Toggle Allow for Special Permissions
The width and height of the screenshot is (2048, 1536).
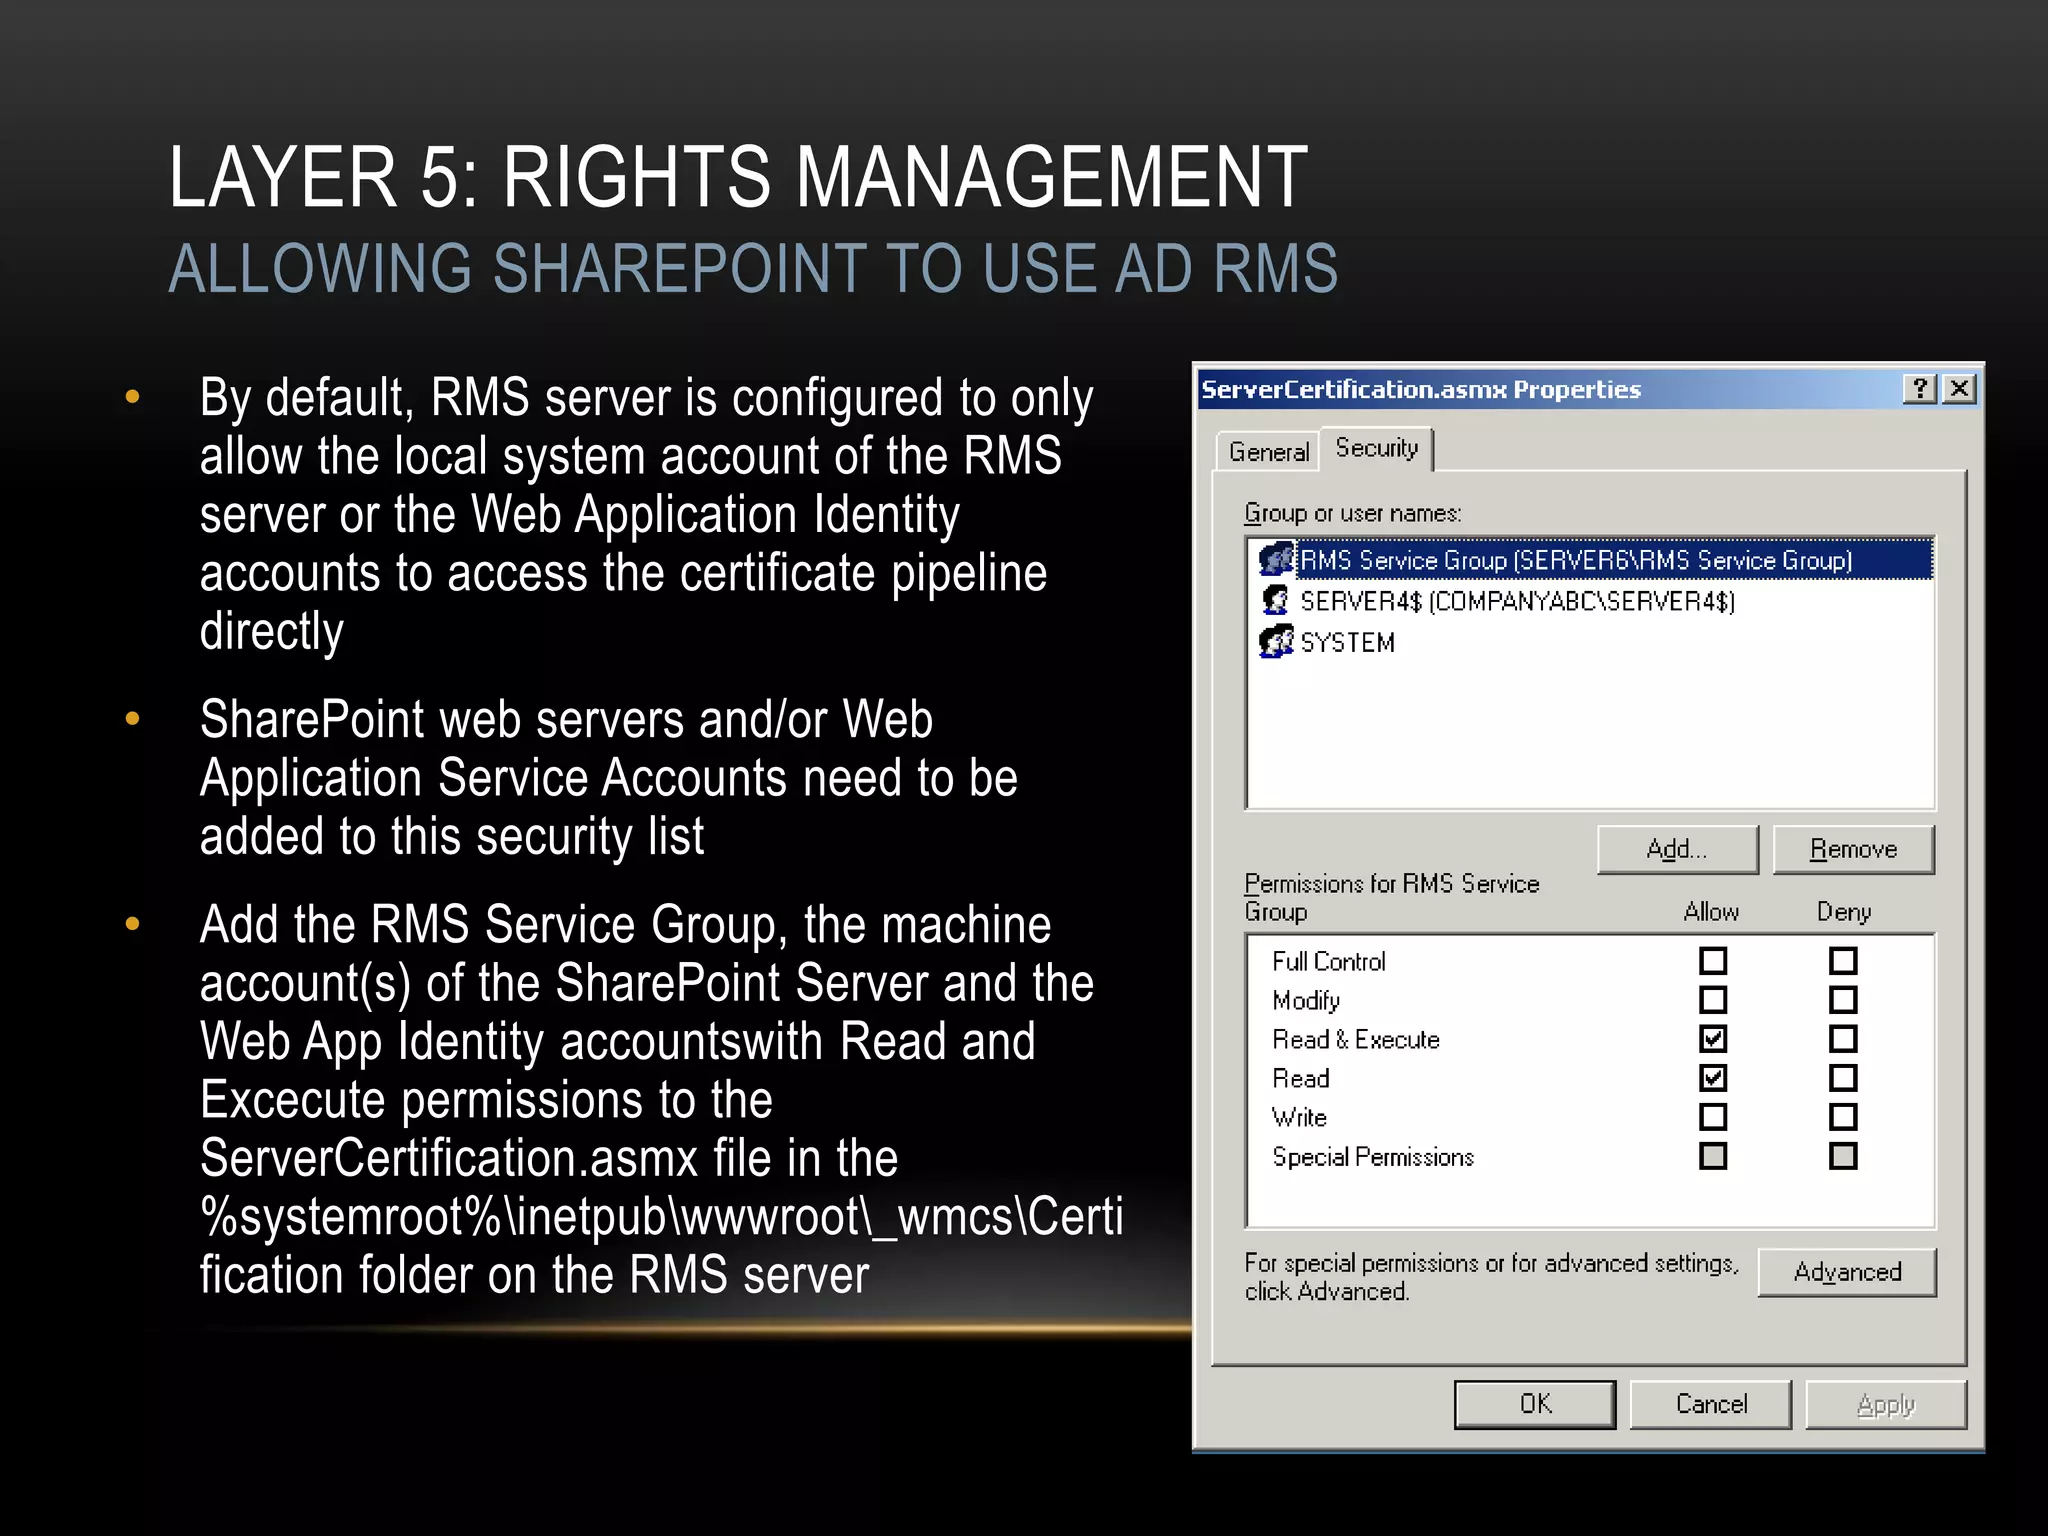tap(1713, 1156)
